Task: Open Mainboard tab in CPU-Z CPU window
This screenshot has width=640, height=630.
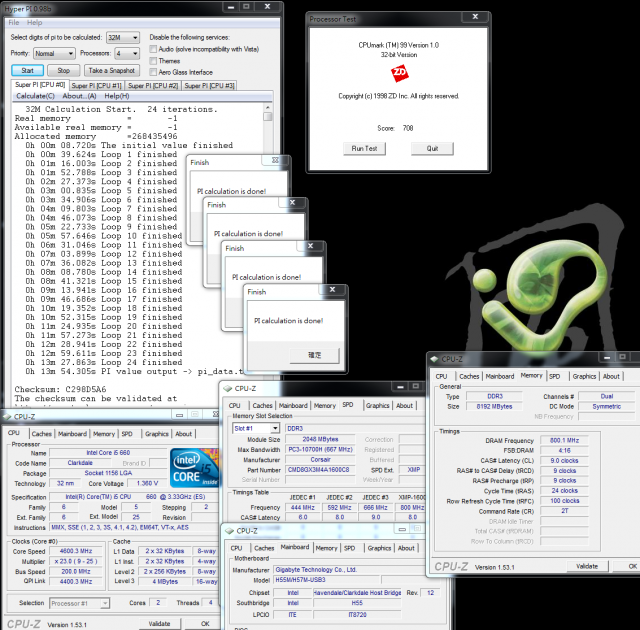Action: coord(72,434)
